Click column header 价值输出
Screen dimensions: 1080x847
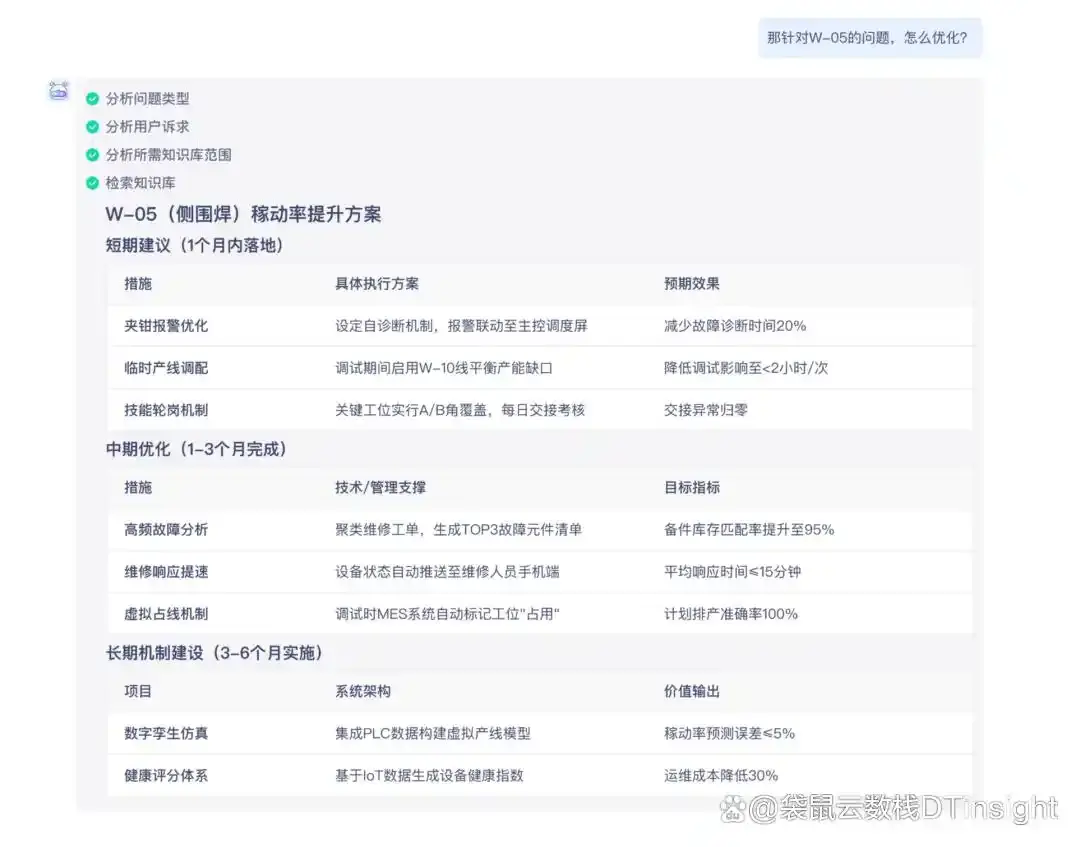point(692,691)
